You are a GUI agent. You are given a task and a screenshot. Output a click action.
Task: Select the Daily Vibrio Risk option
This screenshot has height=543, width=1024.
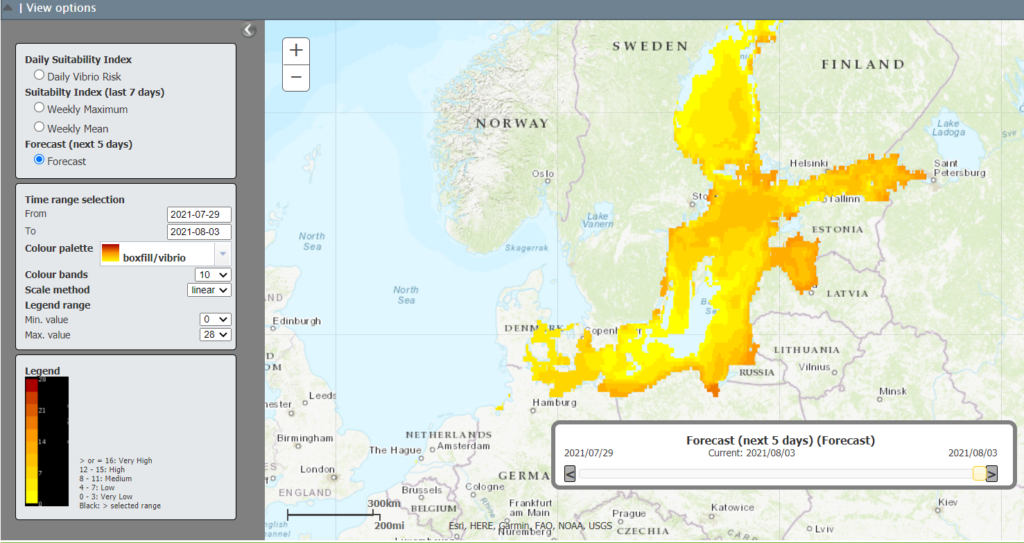tap(39, 75)
